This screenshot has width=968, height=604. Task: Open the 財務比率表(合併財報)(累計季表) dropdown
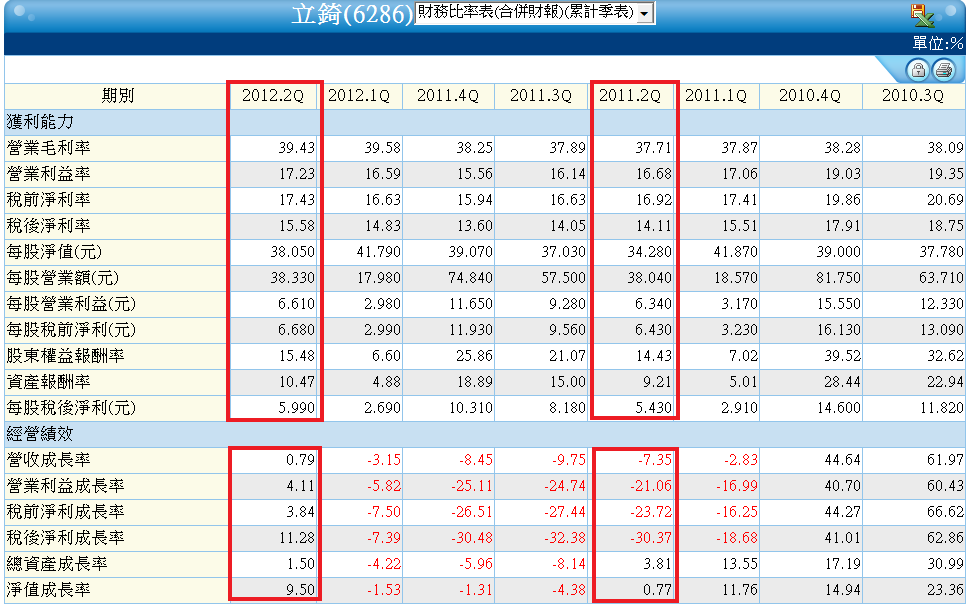(535, 12)
